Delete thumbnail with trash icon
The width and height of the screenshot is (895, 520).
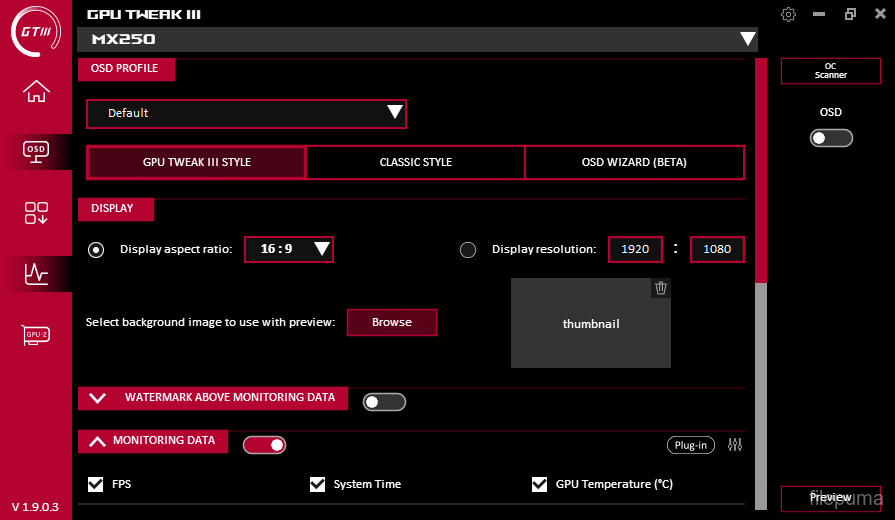[660, 288]
